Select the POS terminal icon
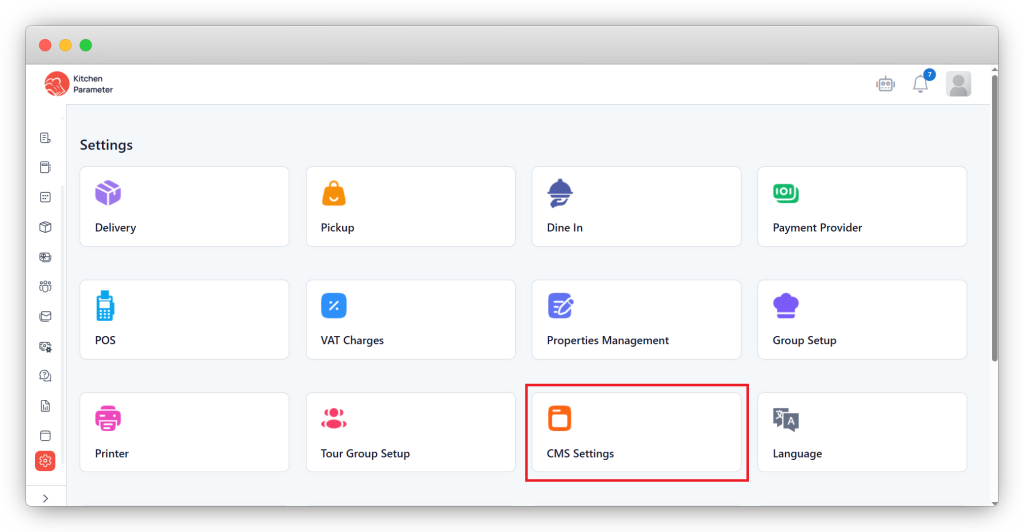This screenshot has width=1024, height=532. pos(105,306)
